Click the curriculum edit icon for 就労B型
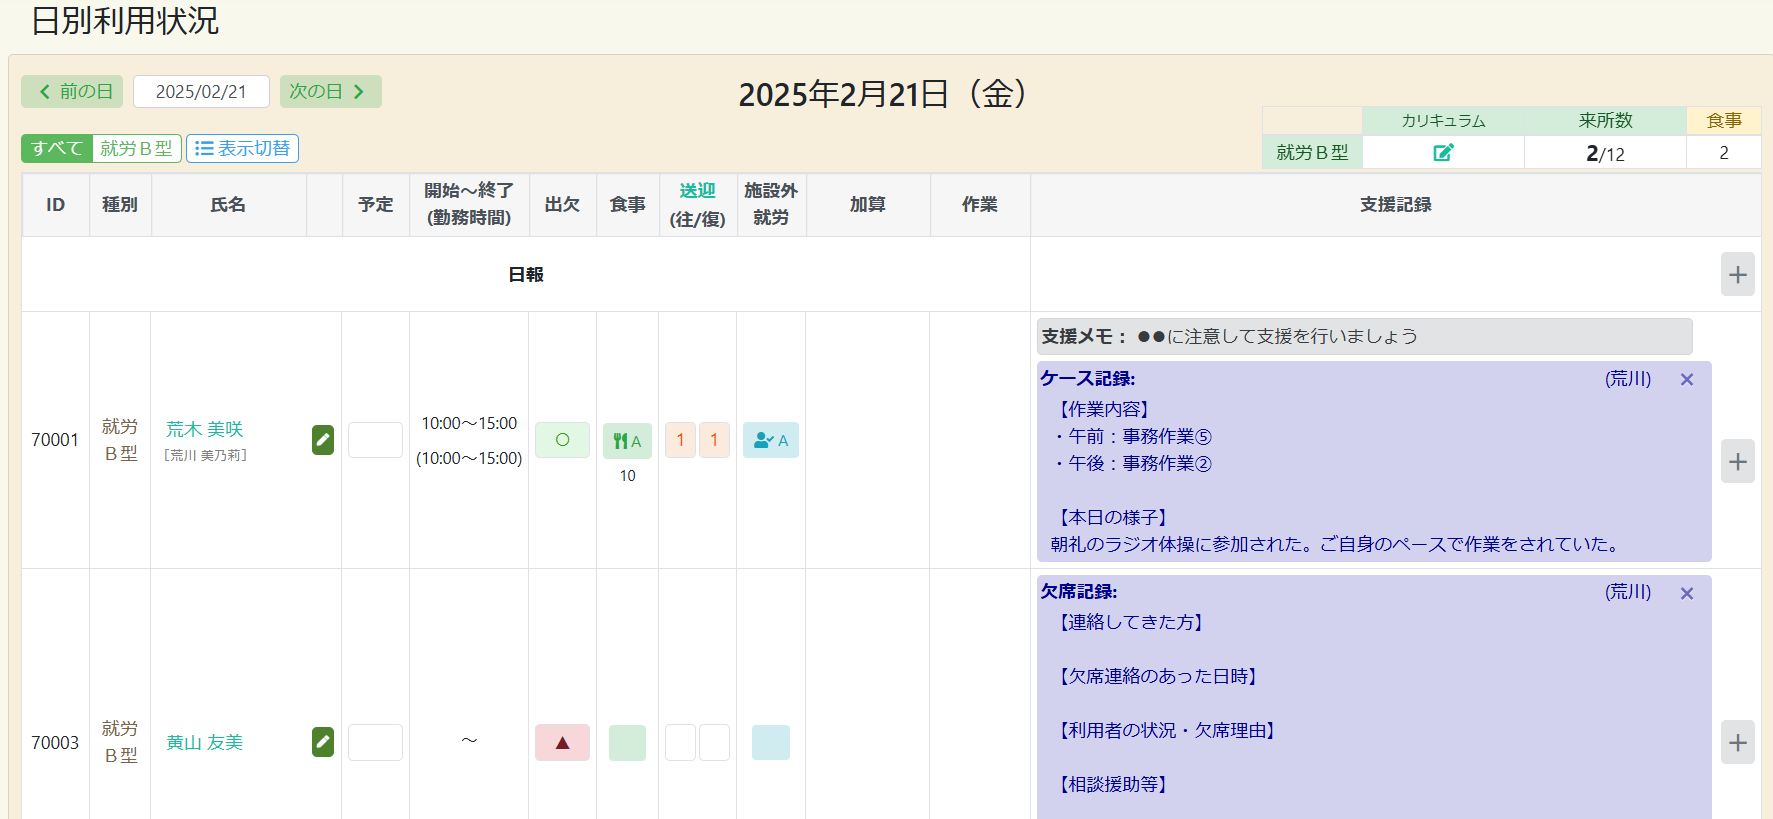Screen dimensions: 1773x819 coord(1443,153)
